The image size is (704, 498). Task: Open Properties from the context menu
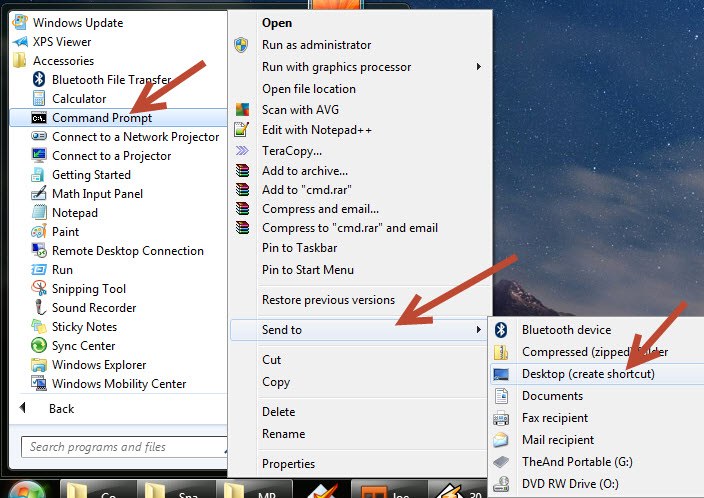coord(289,464)
